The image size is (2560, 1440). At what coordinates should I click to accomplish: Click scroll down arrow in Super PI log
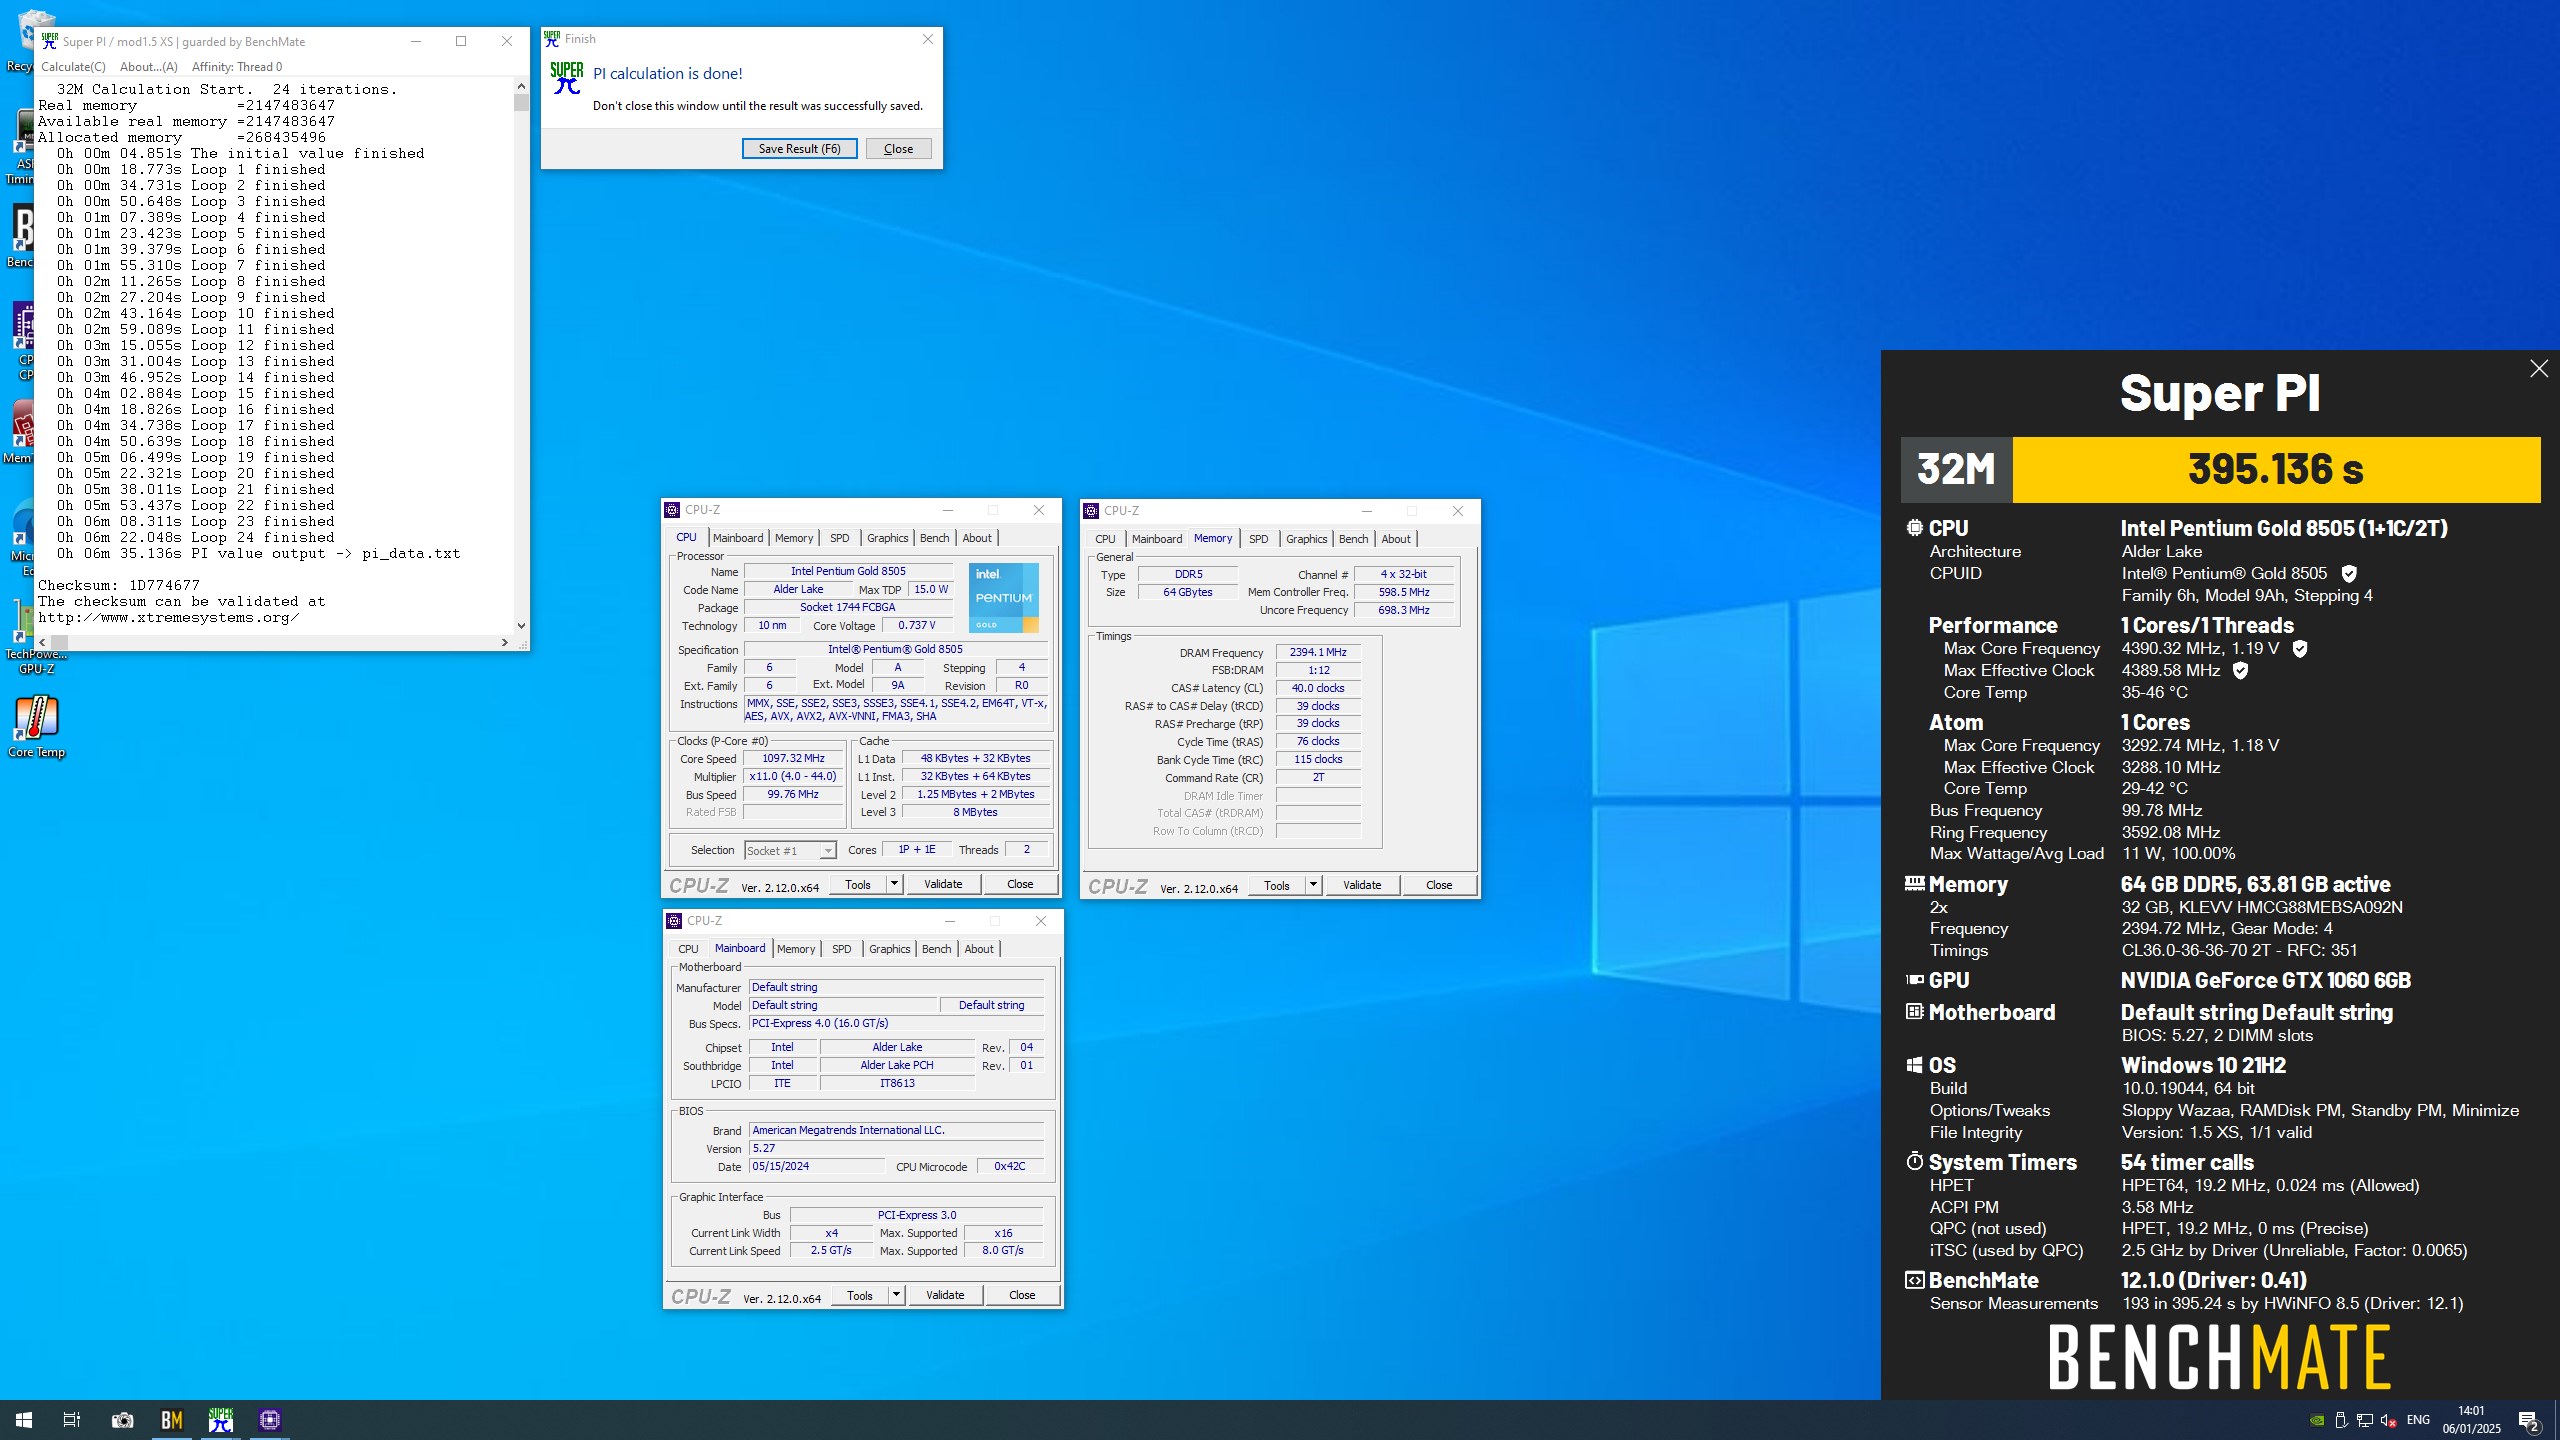pyautogui.click(x=521, y=626)
